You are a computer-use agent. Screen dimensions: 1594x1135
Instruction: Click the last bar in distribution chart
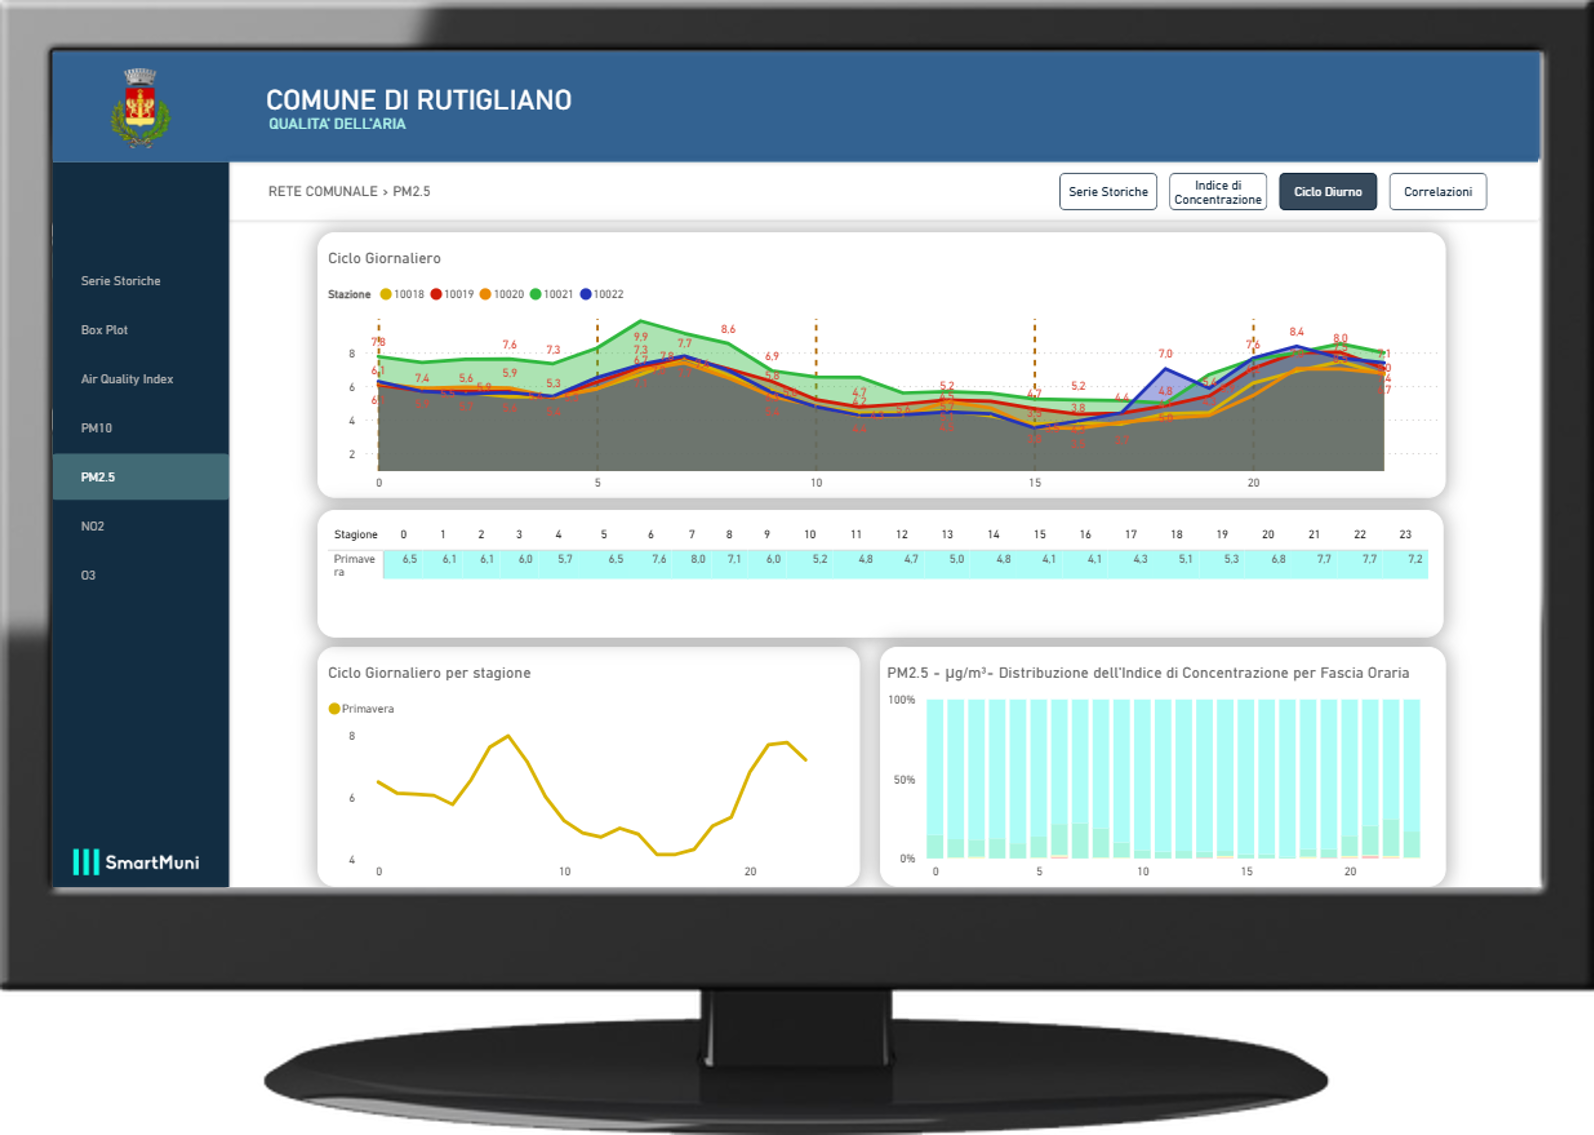coord(1412,779)
